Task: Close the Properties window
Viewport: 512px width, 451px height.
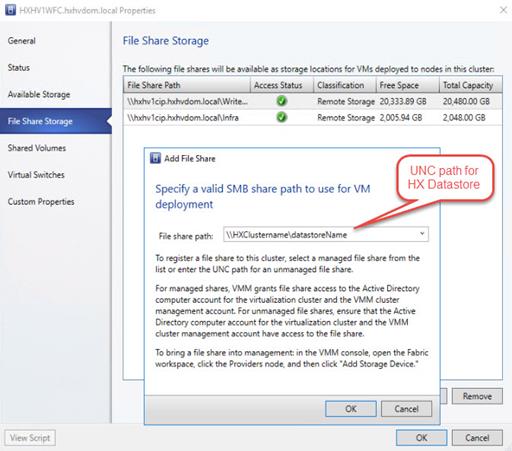Action: (x=503, y=10)
